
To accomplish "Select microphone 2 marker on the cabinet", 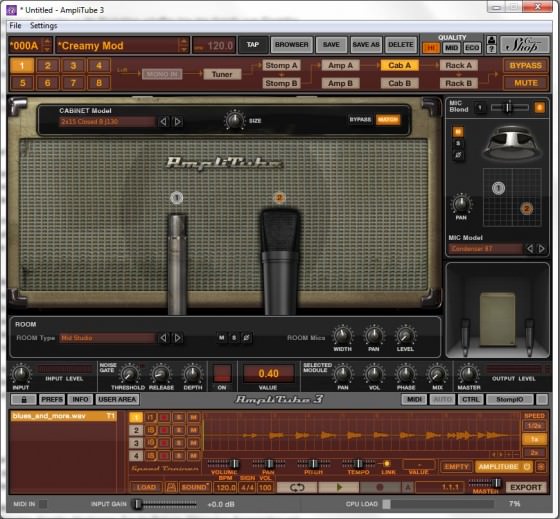I will point(279,198).
